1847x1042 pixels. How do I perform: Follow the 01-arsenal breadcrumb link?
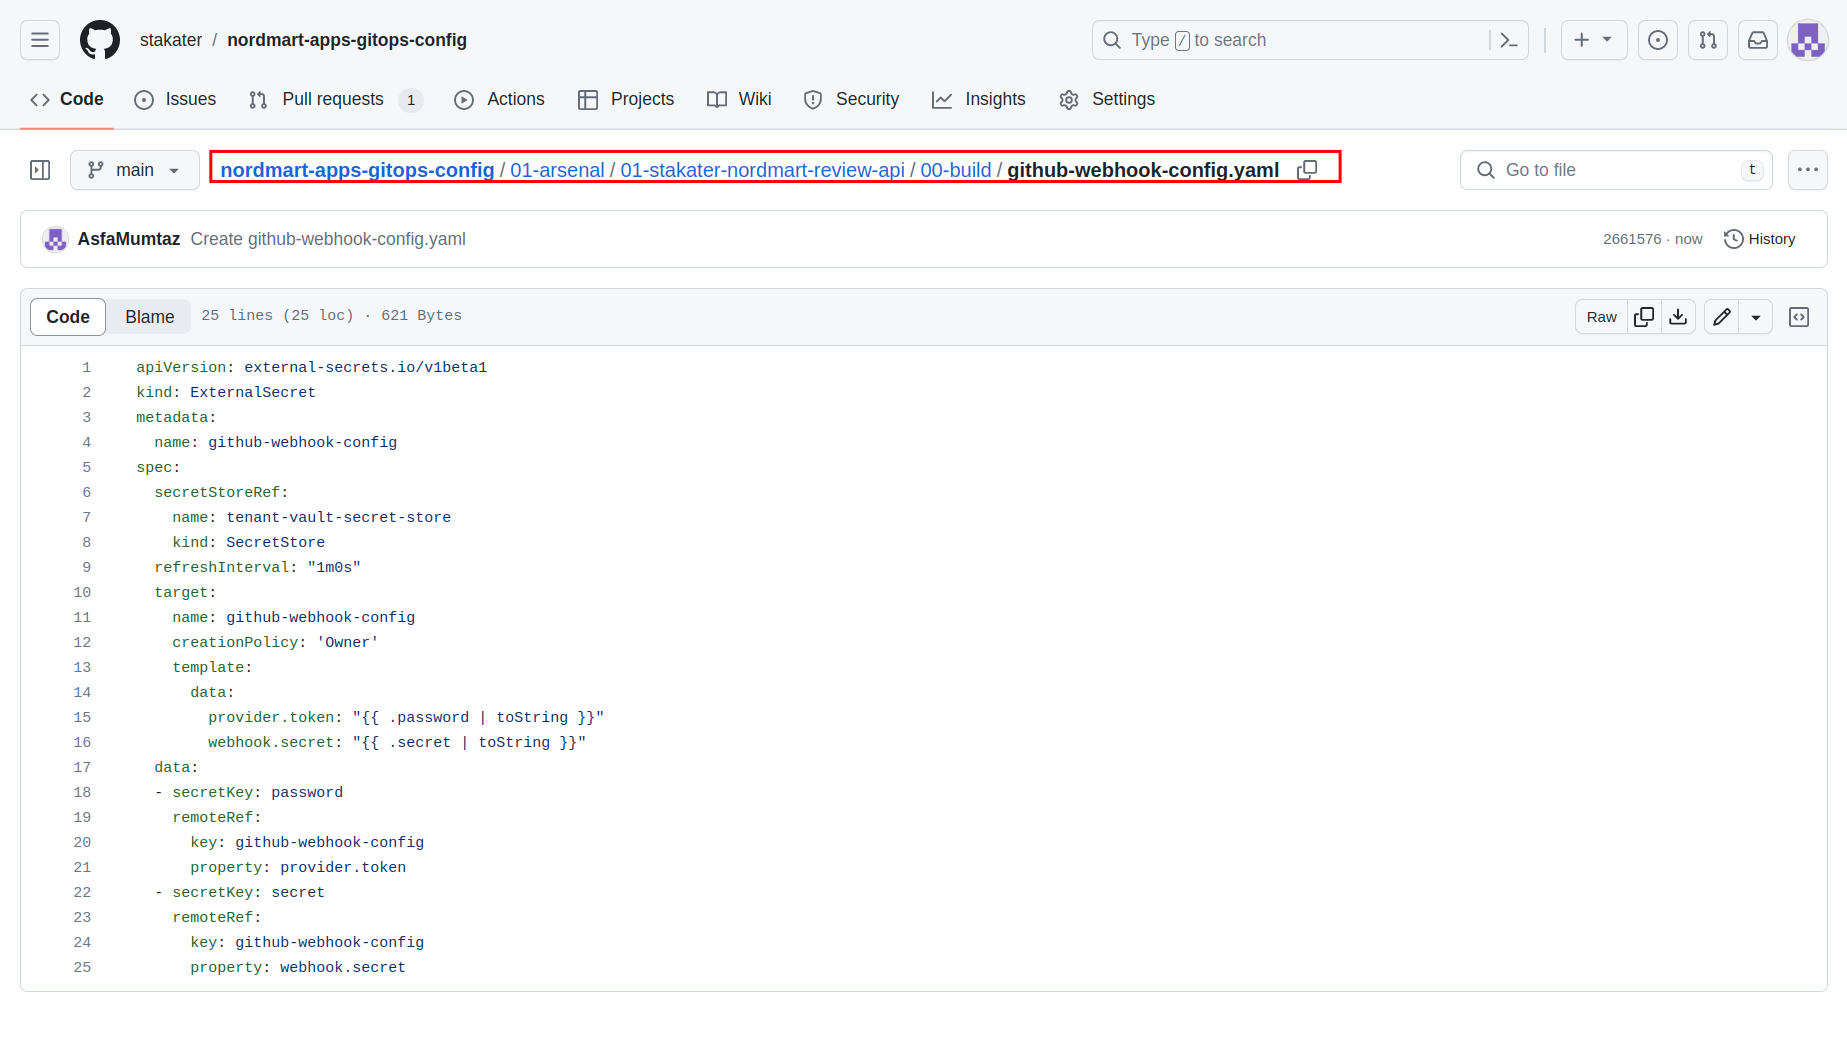click(556, 170)
